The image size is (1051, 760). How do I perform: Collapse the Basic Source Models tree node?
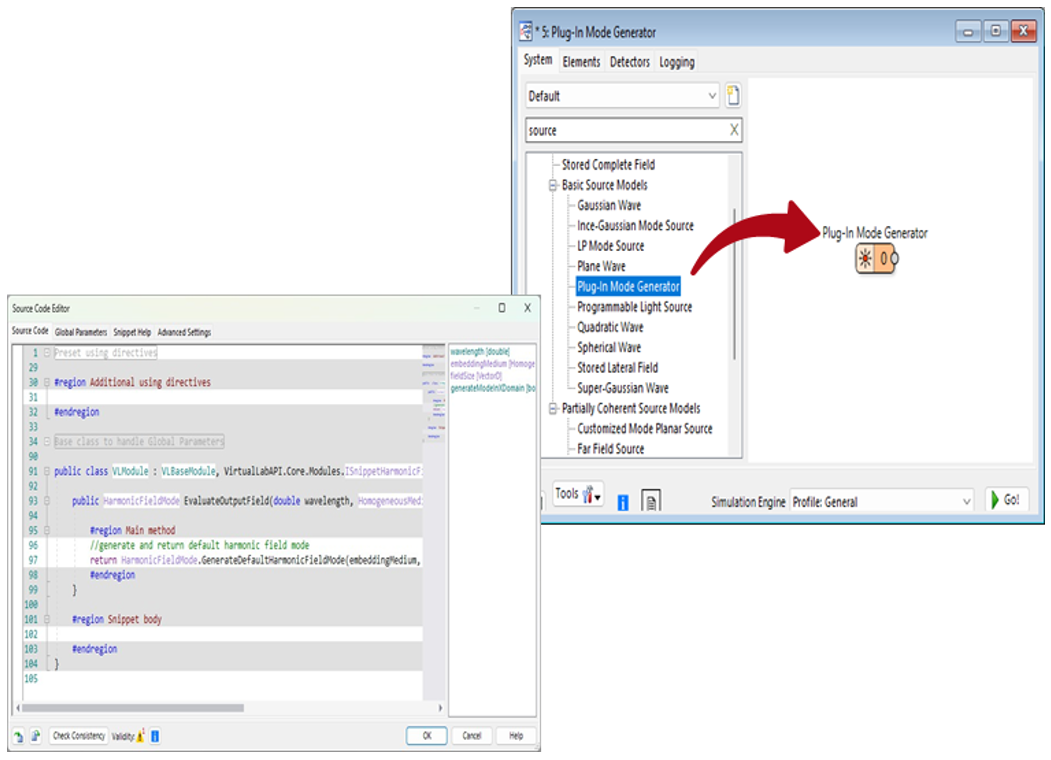[551, 185]
